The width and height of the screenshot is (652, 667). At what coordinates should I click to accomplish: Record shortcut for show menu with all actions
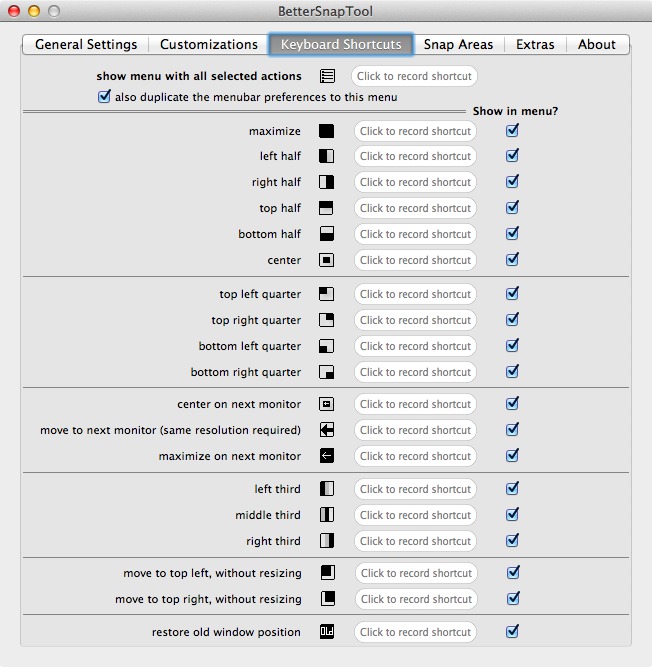pyautogui.click(x=414, y=76)
